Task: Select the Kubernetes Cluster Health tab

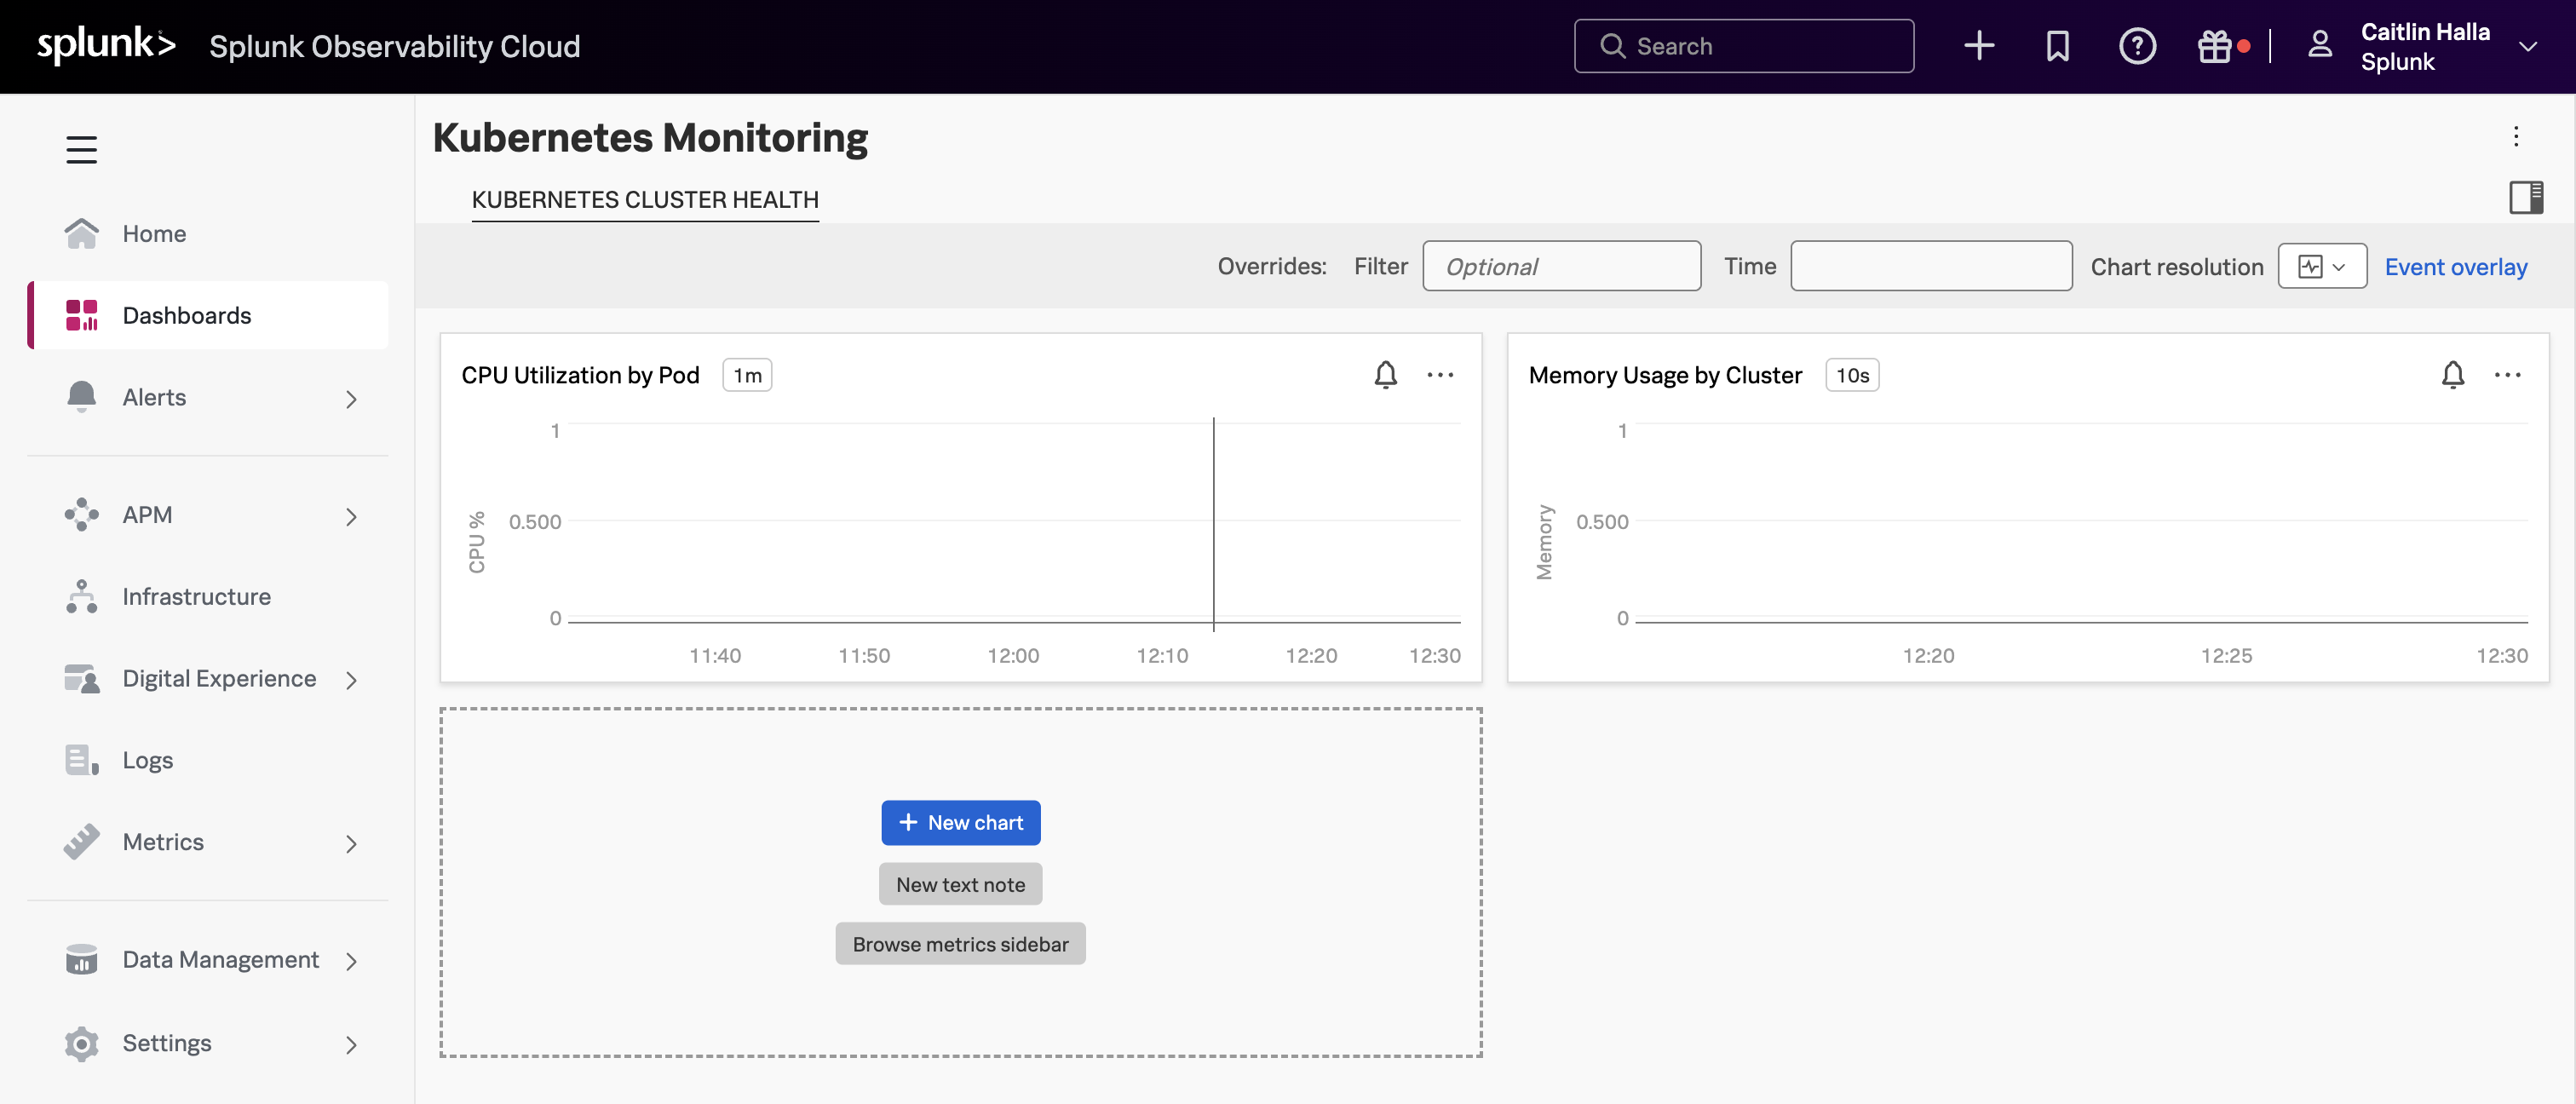Action: coord(645,200)
